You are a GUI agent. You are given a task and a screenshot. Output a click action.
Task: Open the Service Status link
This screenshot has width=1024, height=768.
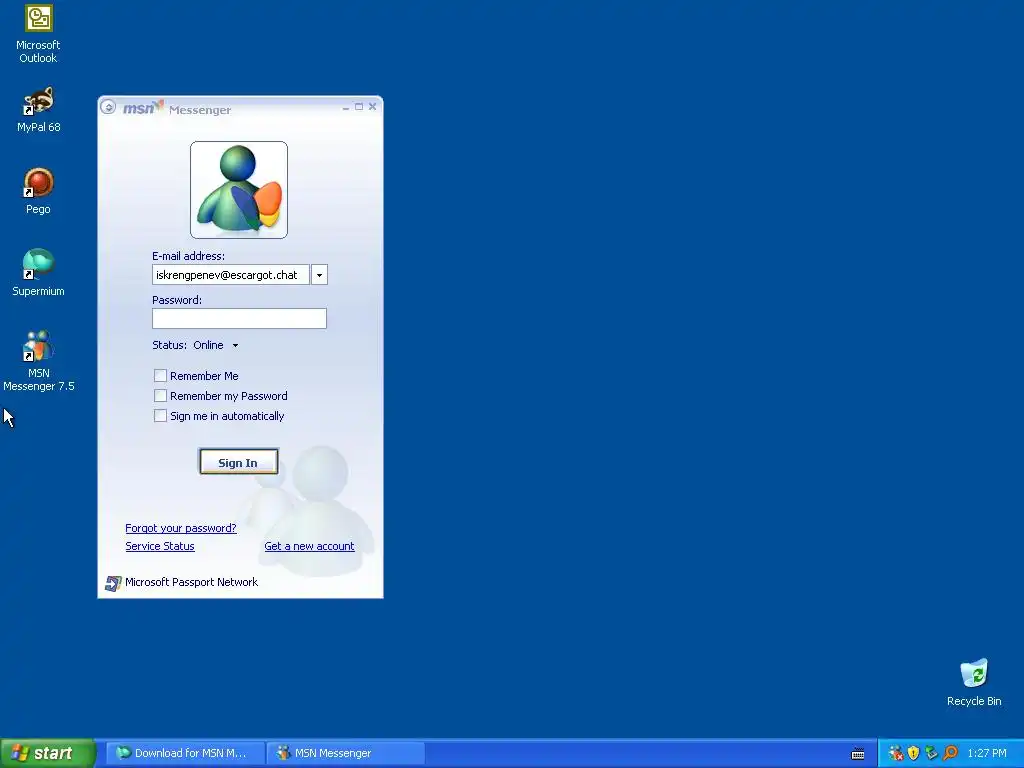[160, 546]
